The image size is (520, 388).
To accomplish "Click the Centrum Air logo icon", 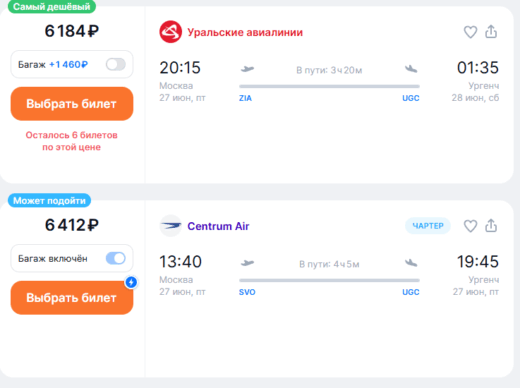I will coord(171,226).
